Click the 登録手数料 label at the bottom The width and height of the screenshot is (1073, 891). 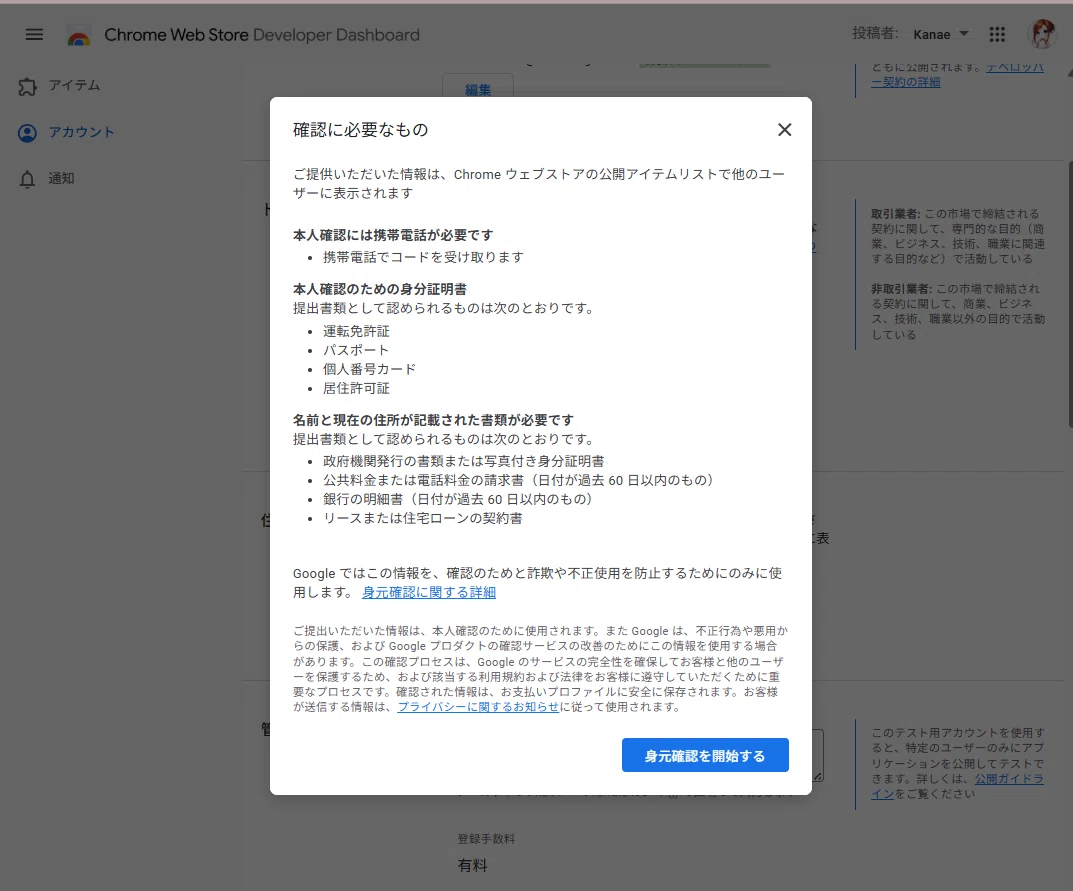pos(486,839)
